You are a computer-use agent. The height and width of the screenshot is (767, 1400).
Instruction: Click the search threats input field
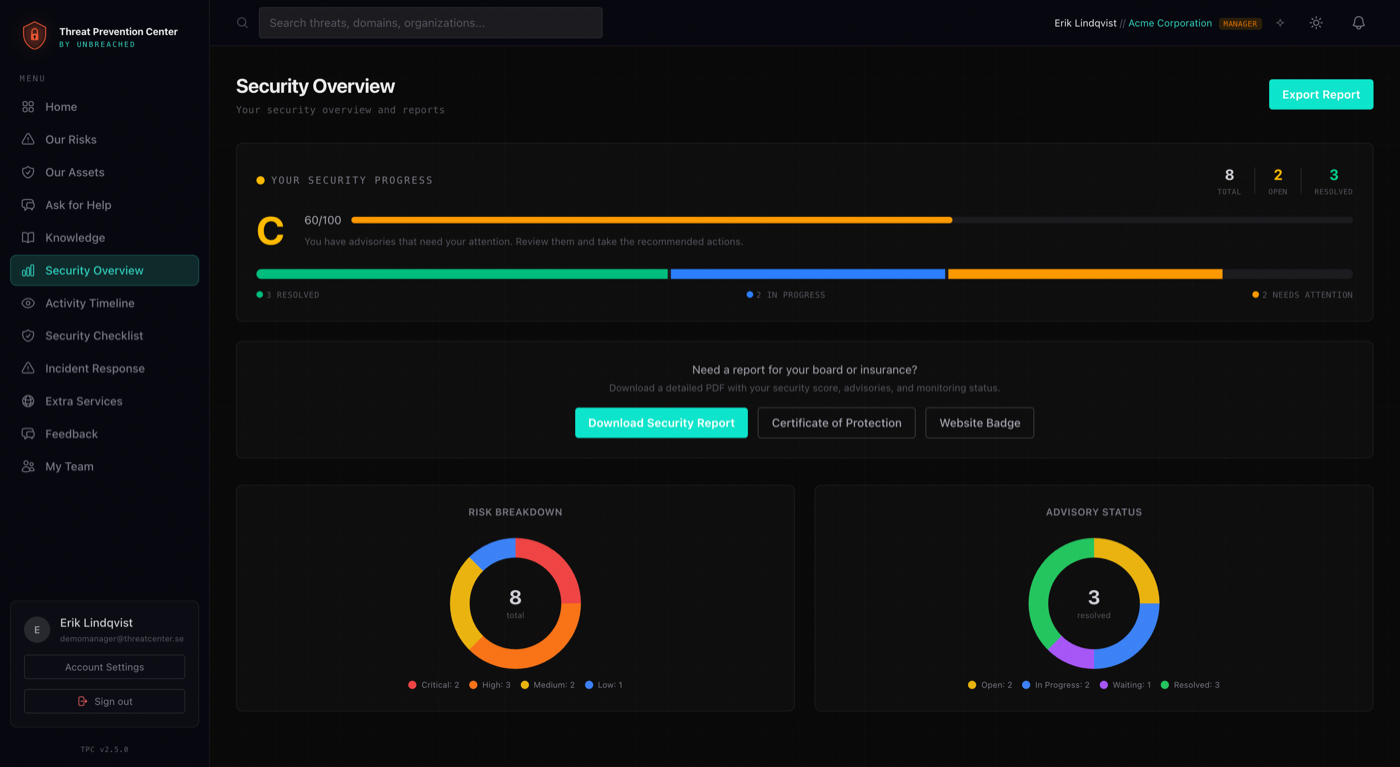(430, 22)
